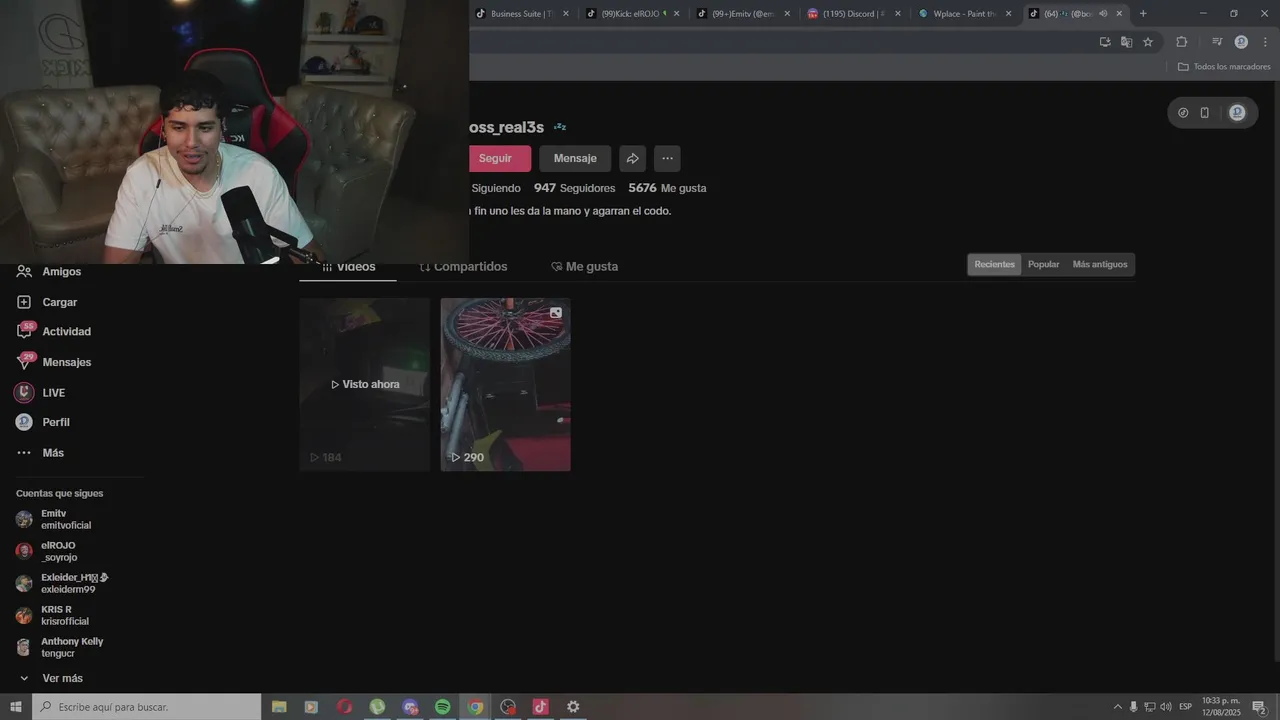Open the Visto ahora video thumbnail

(x=365, y=384)
